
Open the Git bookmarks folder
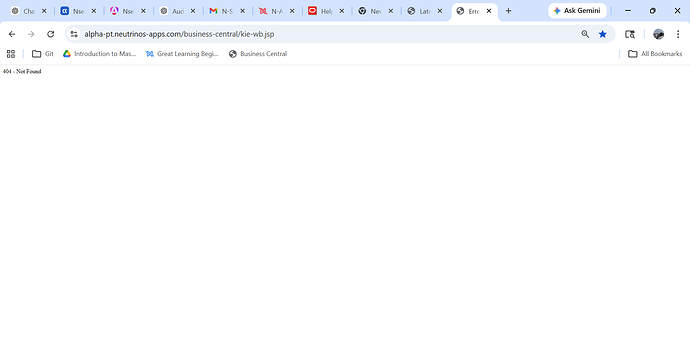(x=43, y=54)
